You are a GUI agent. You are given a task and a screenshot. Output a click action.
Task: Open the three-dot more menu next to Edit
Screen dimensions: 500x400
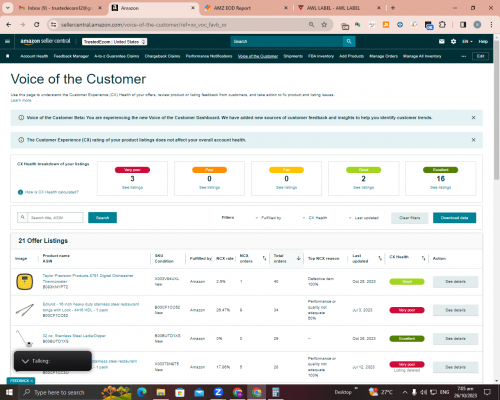(464, 56)
